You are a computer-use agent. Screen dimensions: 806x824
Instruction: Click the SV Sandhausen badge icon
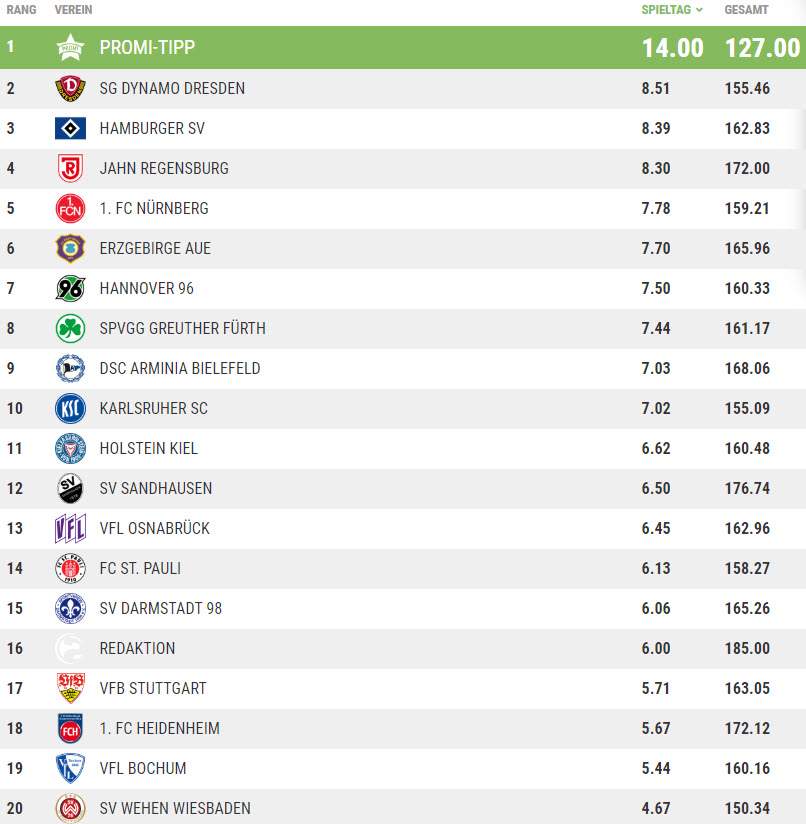(x=71, y=488)
